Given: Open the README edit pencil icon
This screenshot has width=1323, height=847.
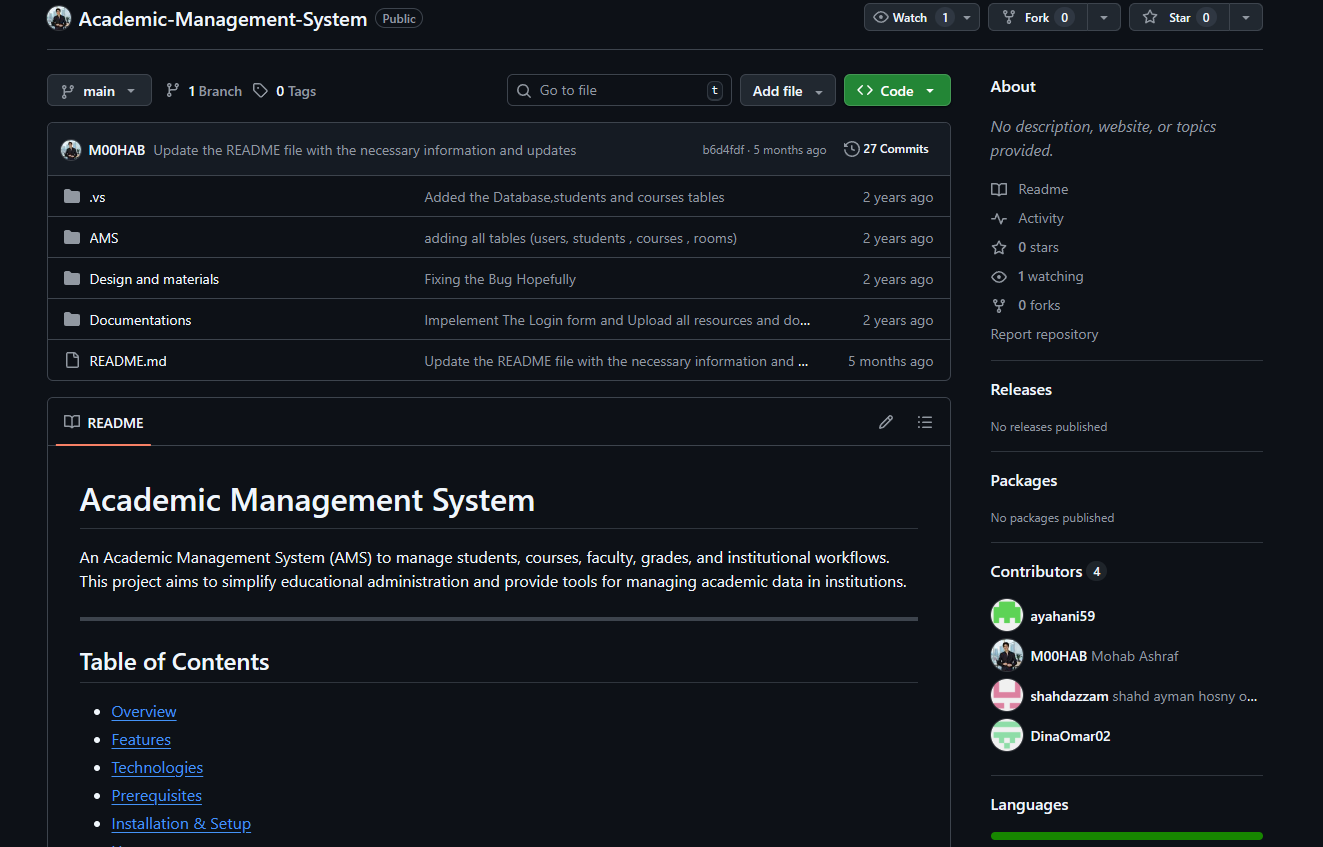Looking at the screenshot, I should click(x=886, y=422).
